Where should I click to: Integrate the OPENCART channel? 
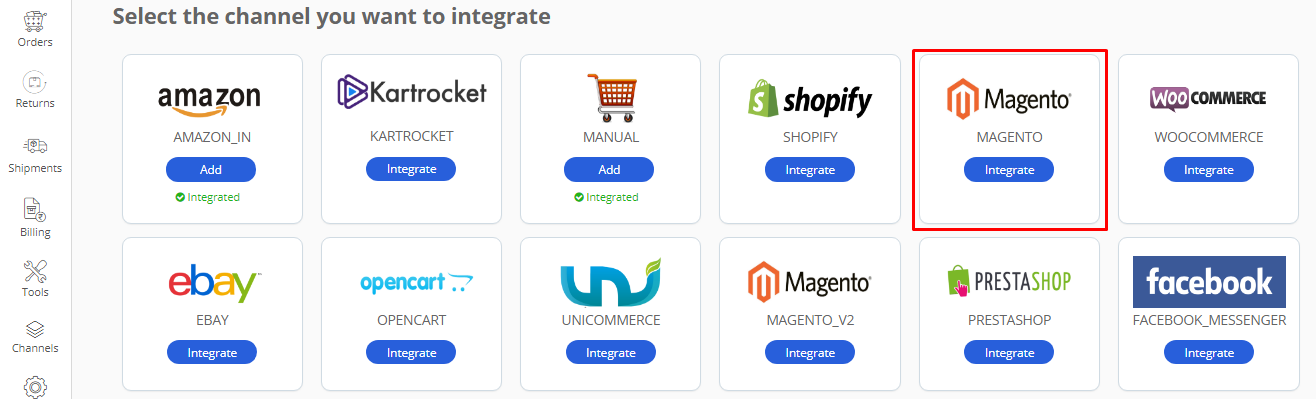pyautogui.click(x=411, y=353)
